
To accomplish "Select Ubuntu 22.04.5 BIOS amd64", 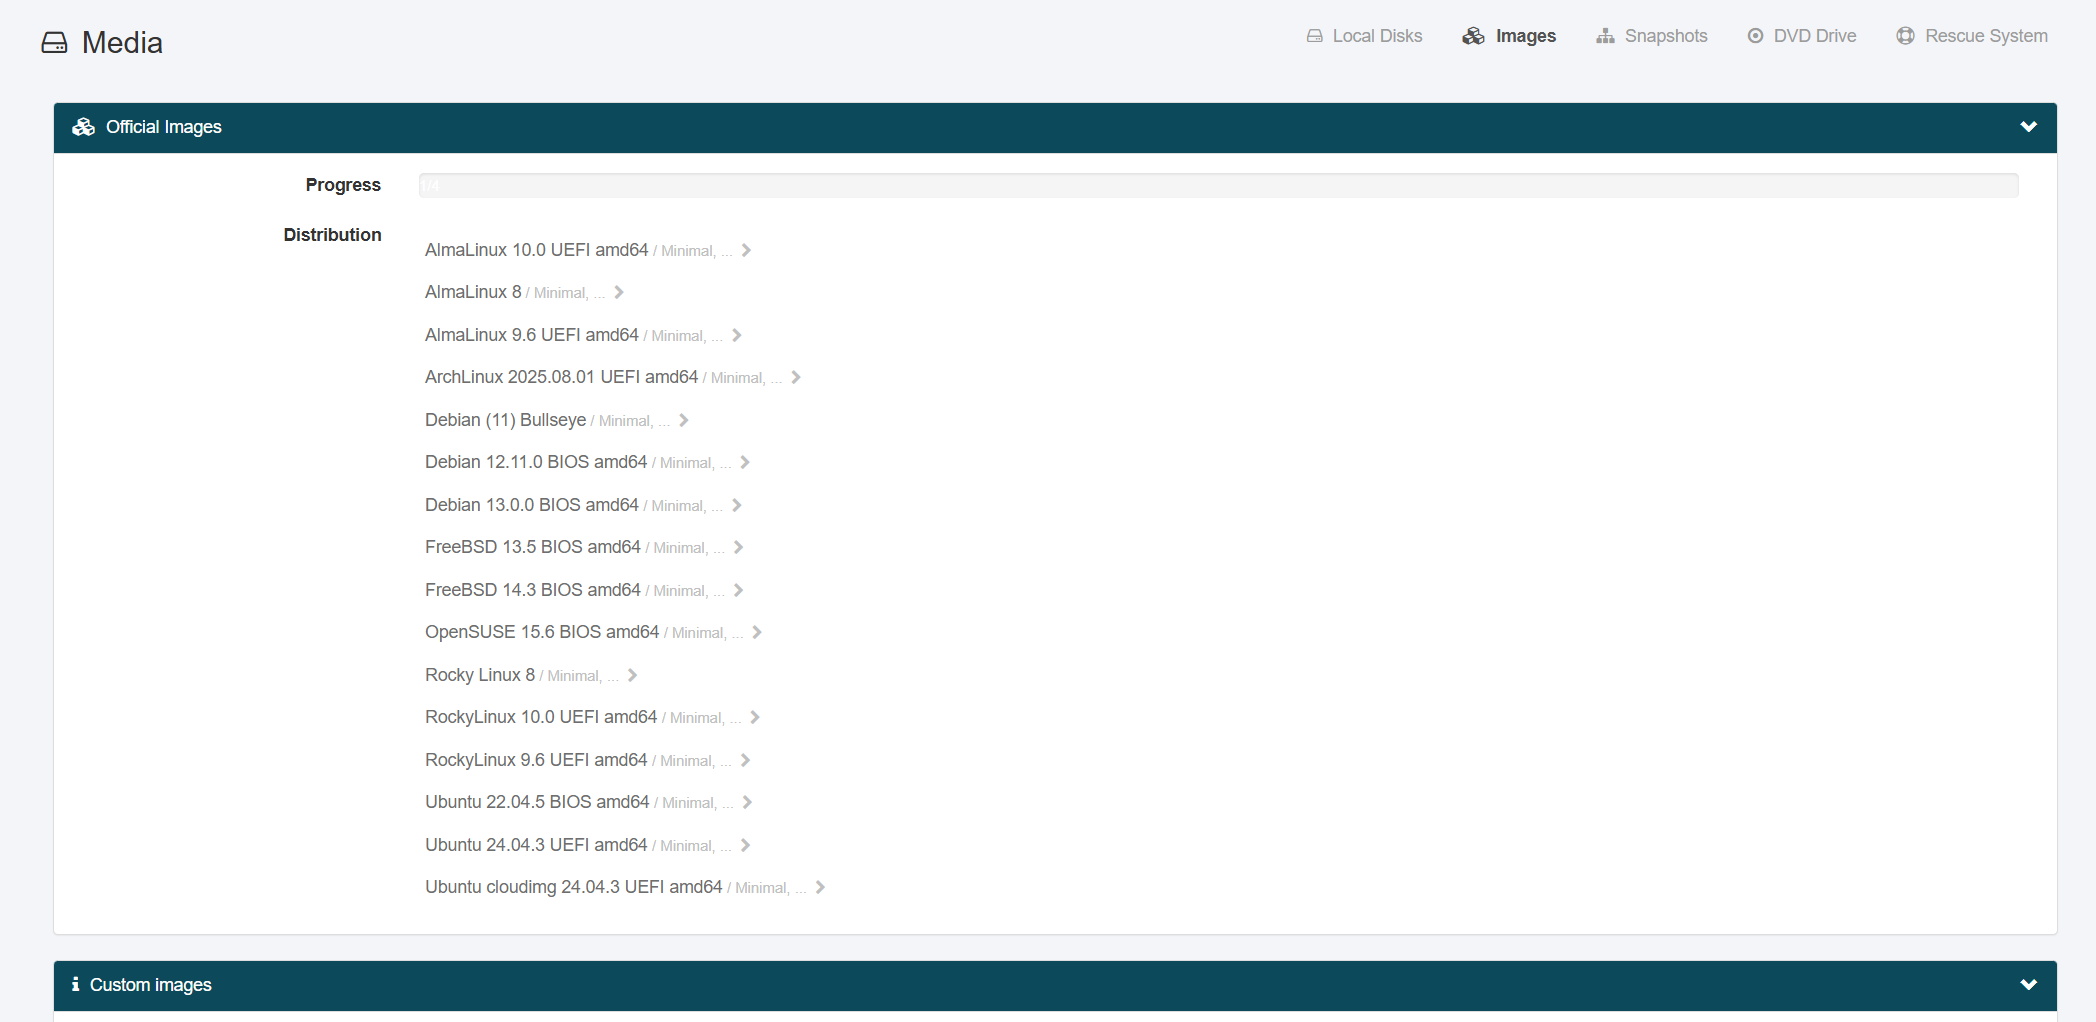I will pos(537,802).
